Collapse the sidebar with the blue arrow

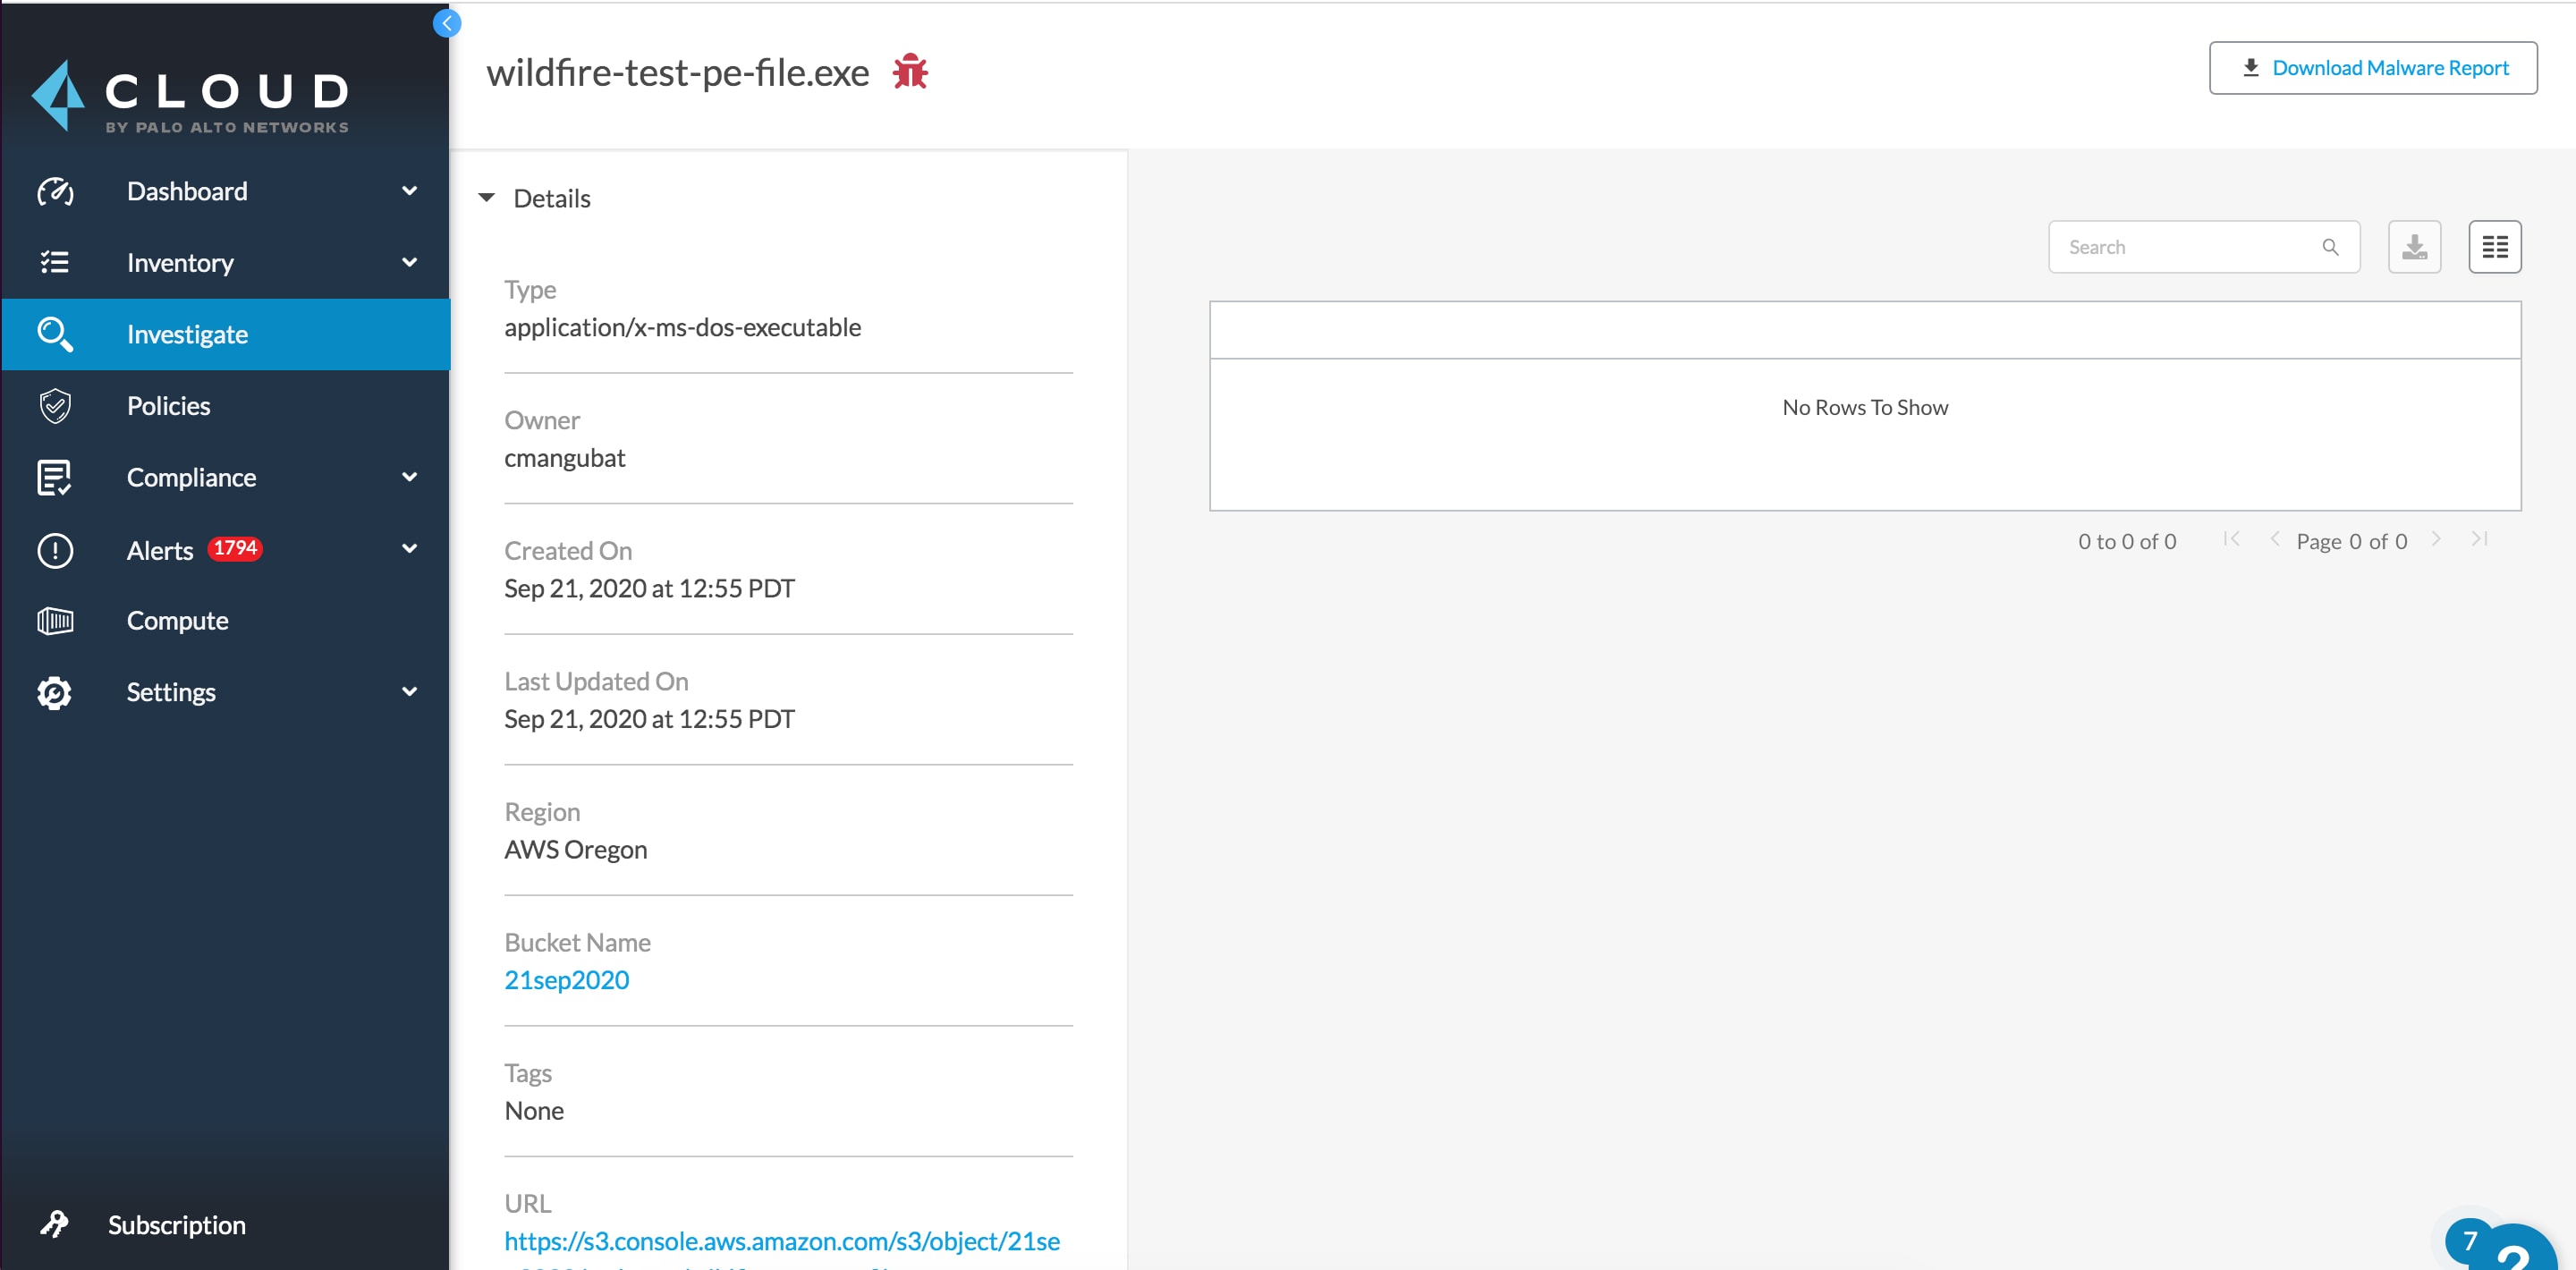(447, 23)
